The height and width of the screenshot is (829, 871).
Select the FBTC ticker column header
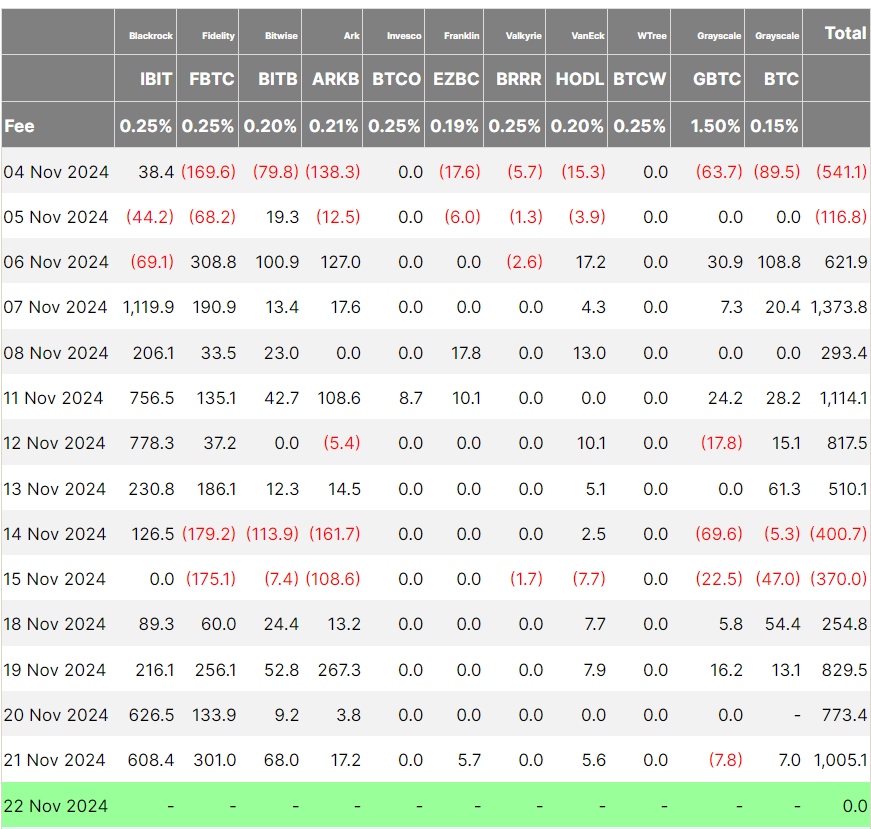[211, 79]
